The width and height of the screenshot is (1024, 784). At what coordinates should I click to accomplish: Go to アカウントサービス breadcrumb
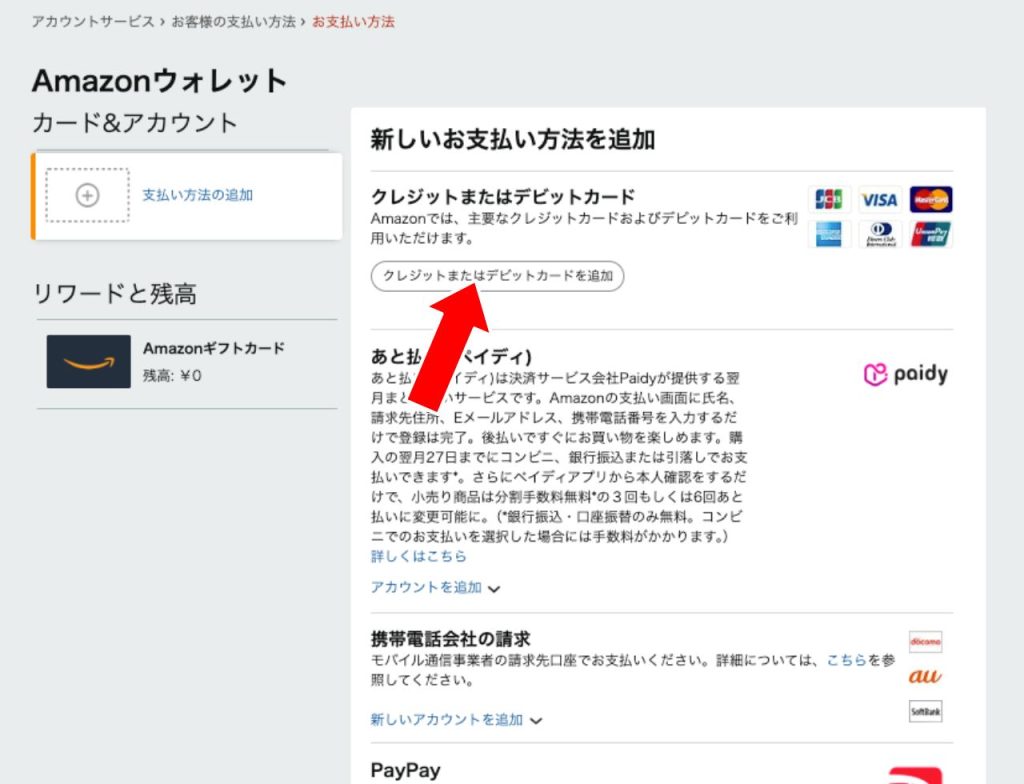(93, 21)
